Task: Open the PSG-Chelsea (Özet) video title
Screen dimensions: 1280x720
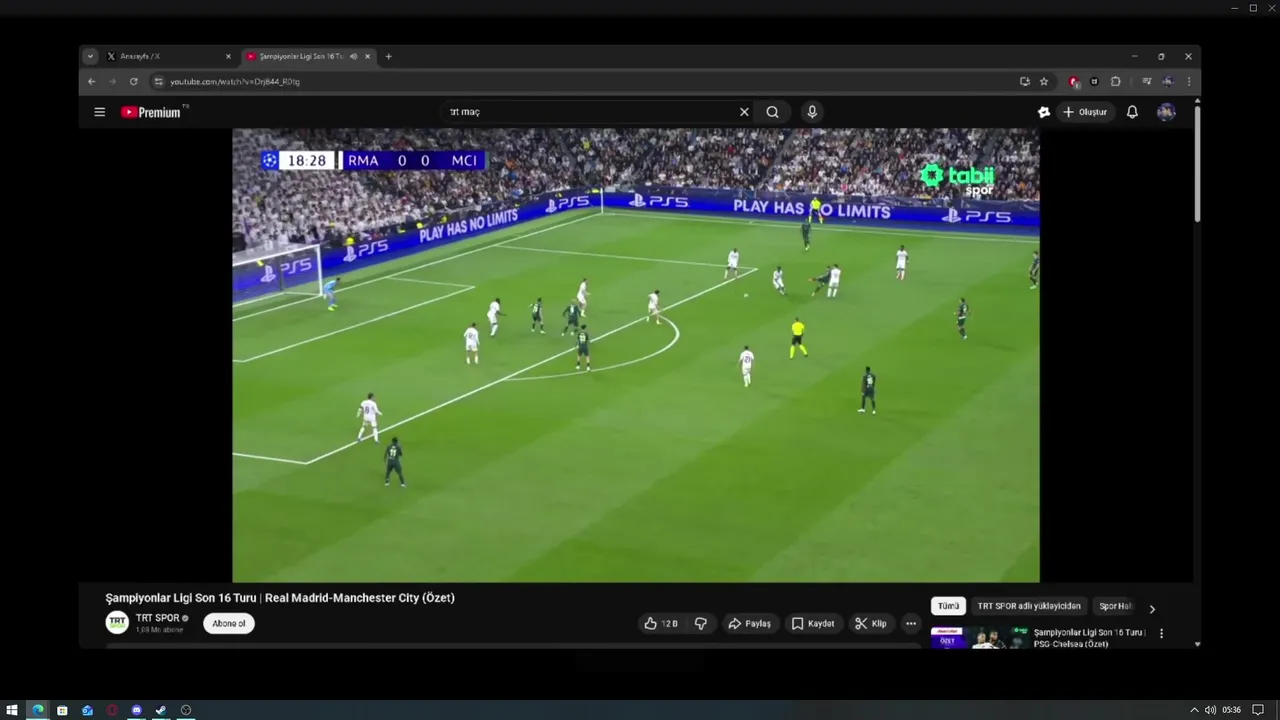Action: [1089, 638]
